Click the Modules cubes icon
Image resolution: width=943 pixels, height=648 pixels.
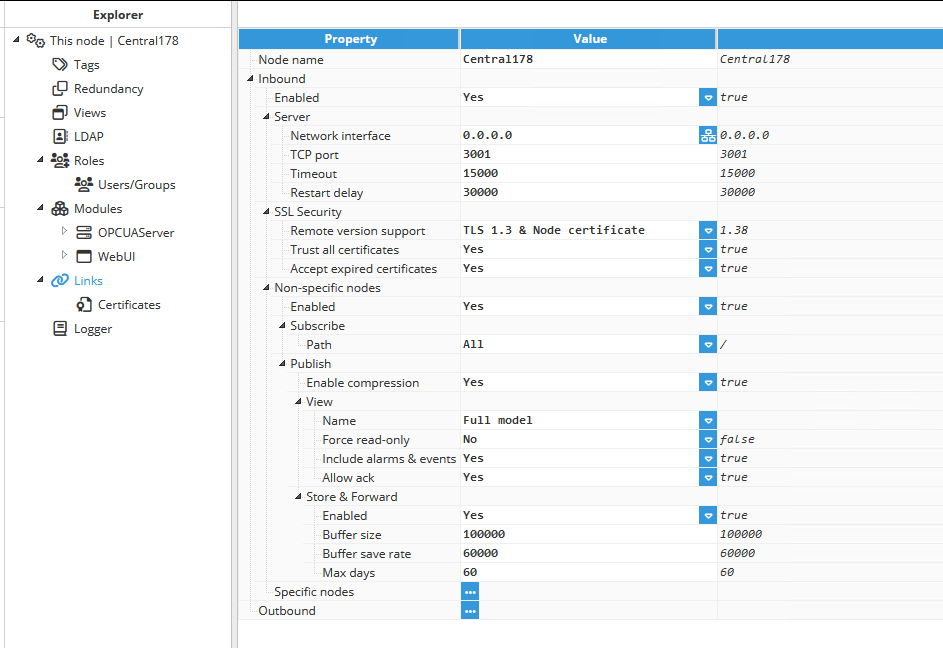pyautogui.click(x=60, y=208)
